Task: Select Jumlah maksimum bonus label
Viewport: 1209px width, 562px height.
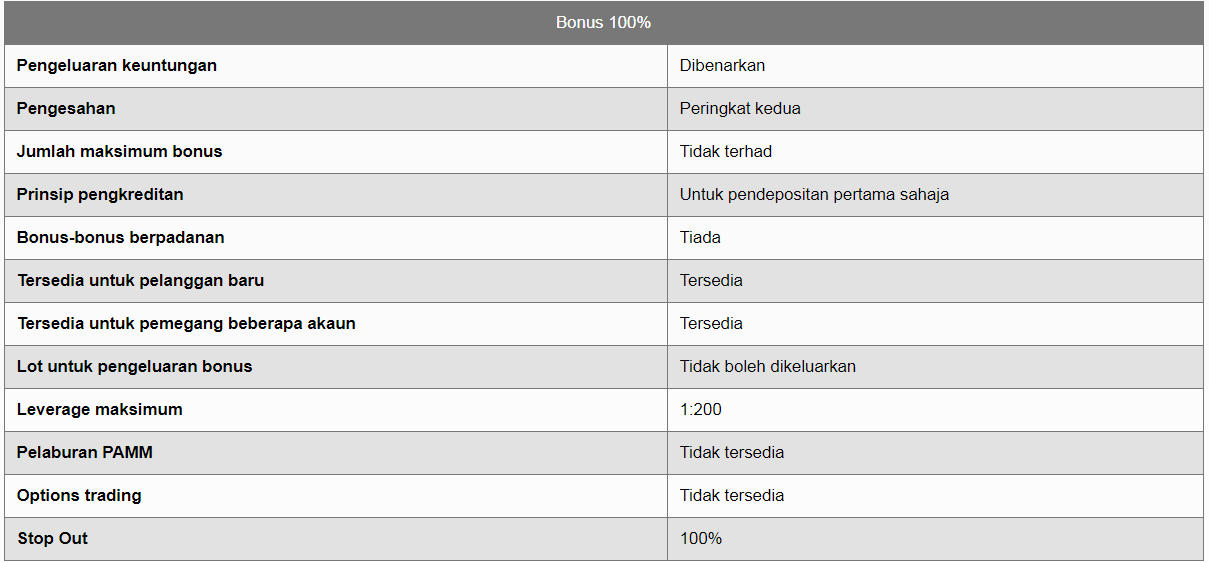Action: coord(120,152)
